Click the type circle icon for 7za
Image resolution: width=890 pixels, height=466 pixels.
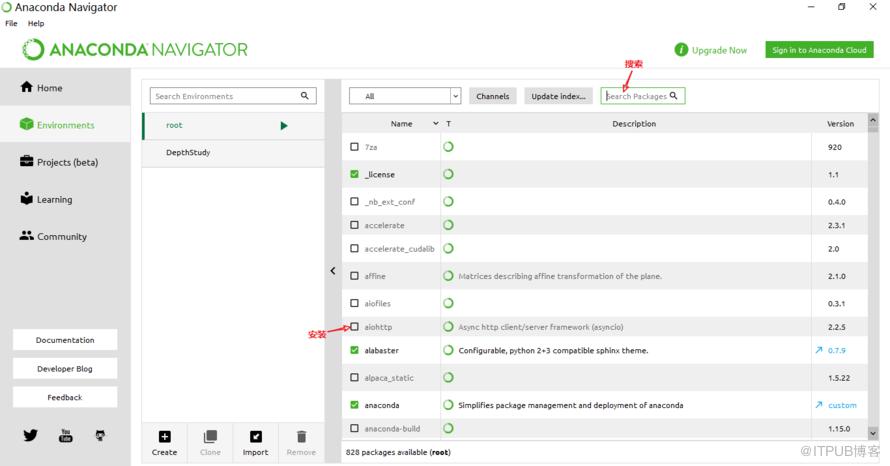coord(448,146)
